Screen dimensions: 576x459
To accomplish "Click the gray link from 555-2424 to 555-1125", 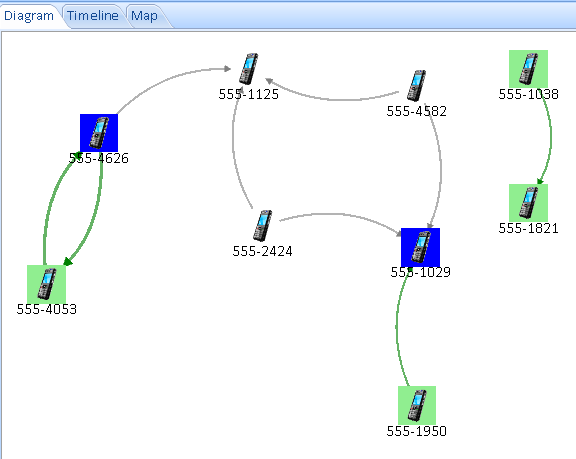I will coord(233,147).
